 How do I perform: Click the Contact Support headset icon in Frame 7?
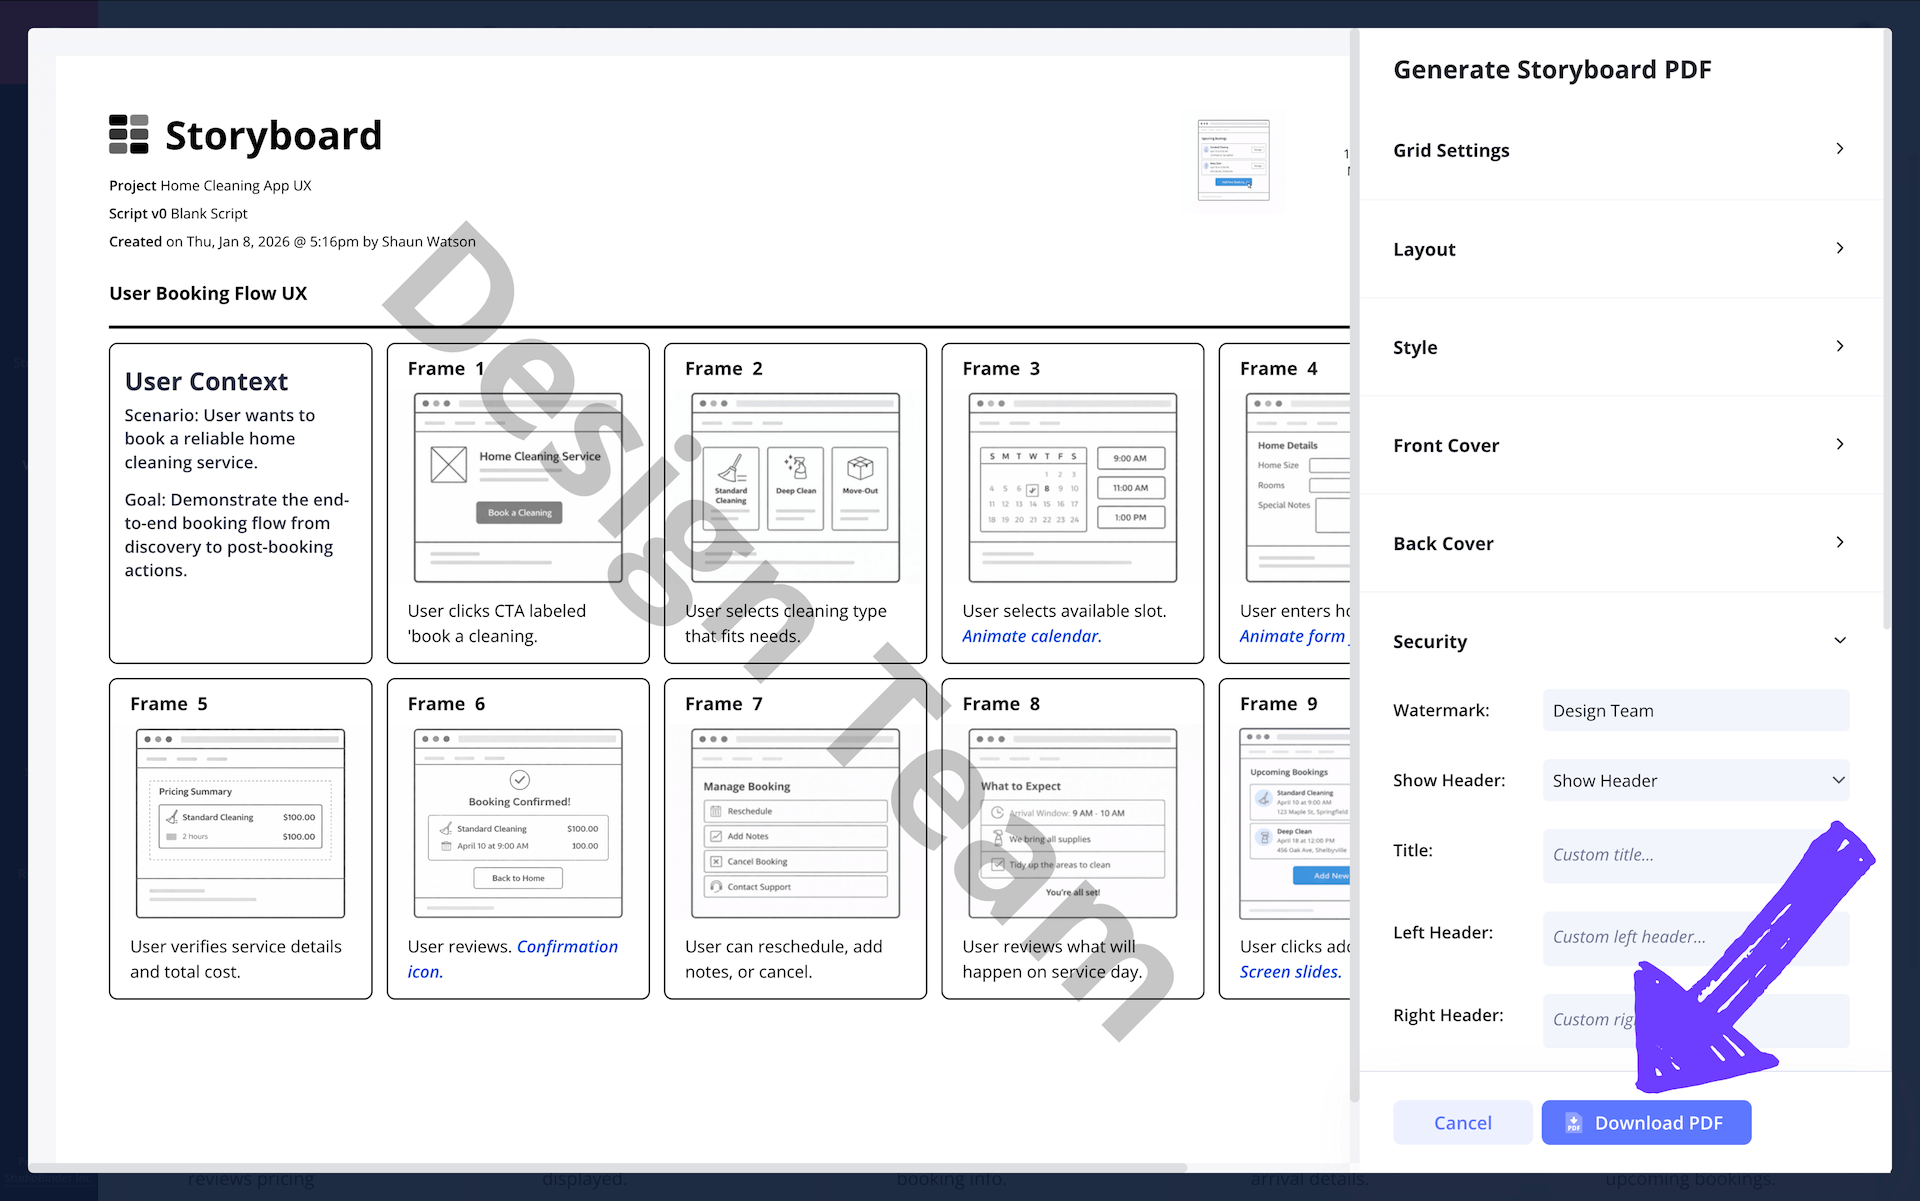[x=717, y=887]
